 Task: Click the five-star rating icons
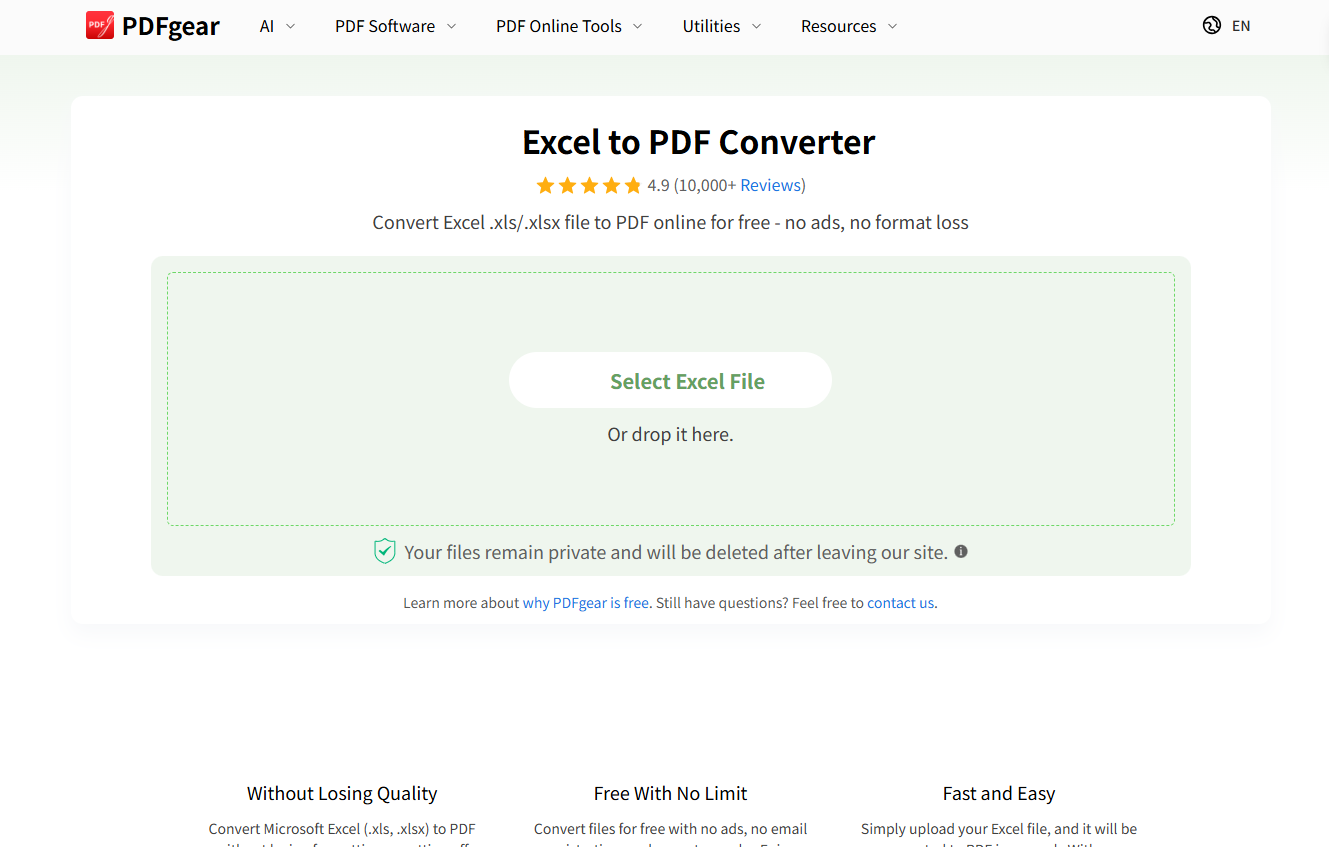(589, 185)
